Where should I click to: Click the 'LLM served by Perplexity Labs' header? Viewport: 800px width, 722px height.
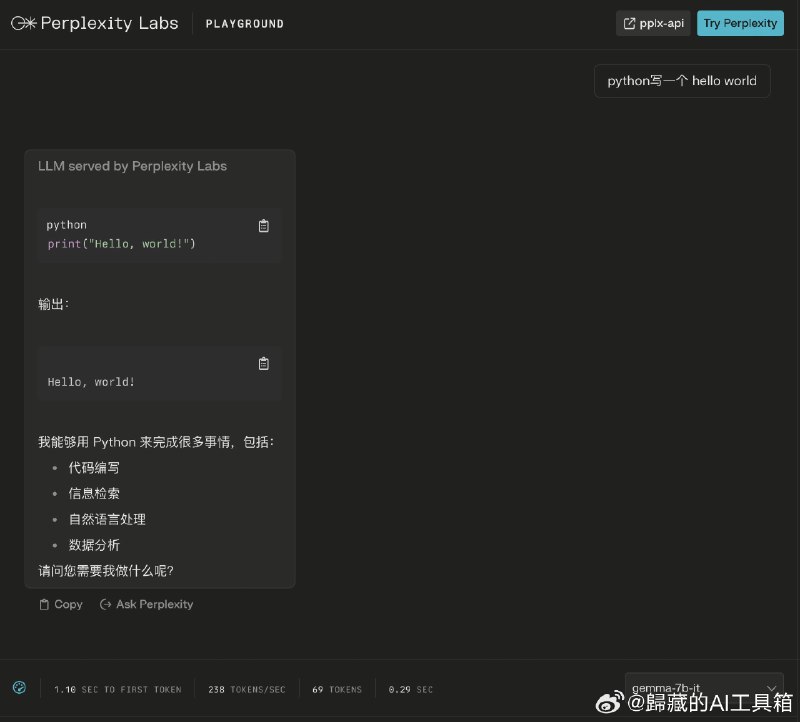click(132, 166)
